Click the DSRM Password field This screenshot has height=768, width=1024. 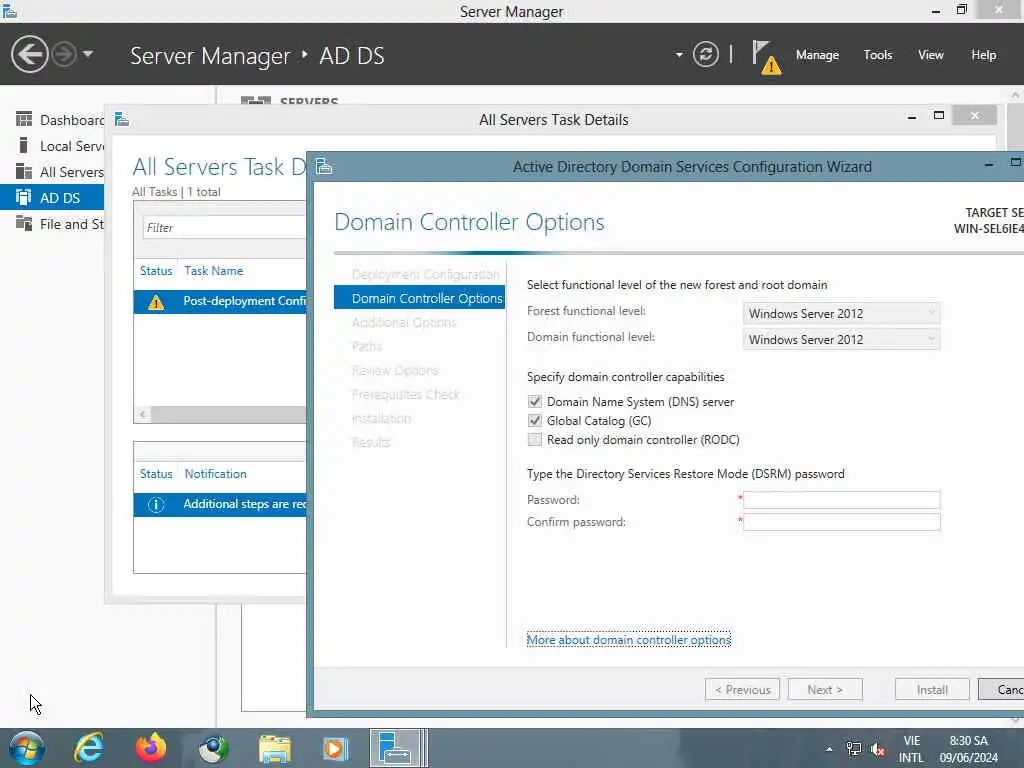click(842, 500)
